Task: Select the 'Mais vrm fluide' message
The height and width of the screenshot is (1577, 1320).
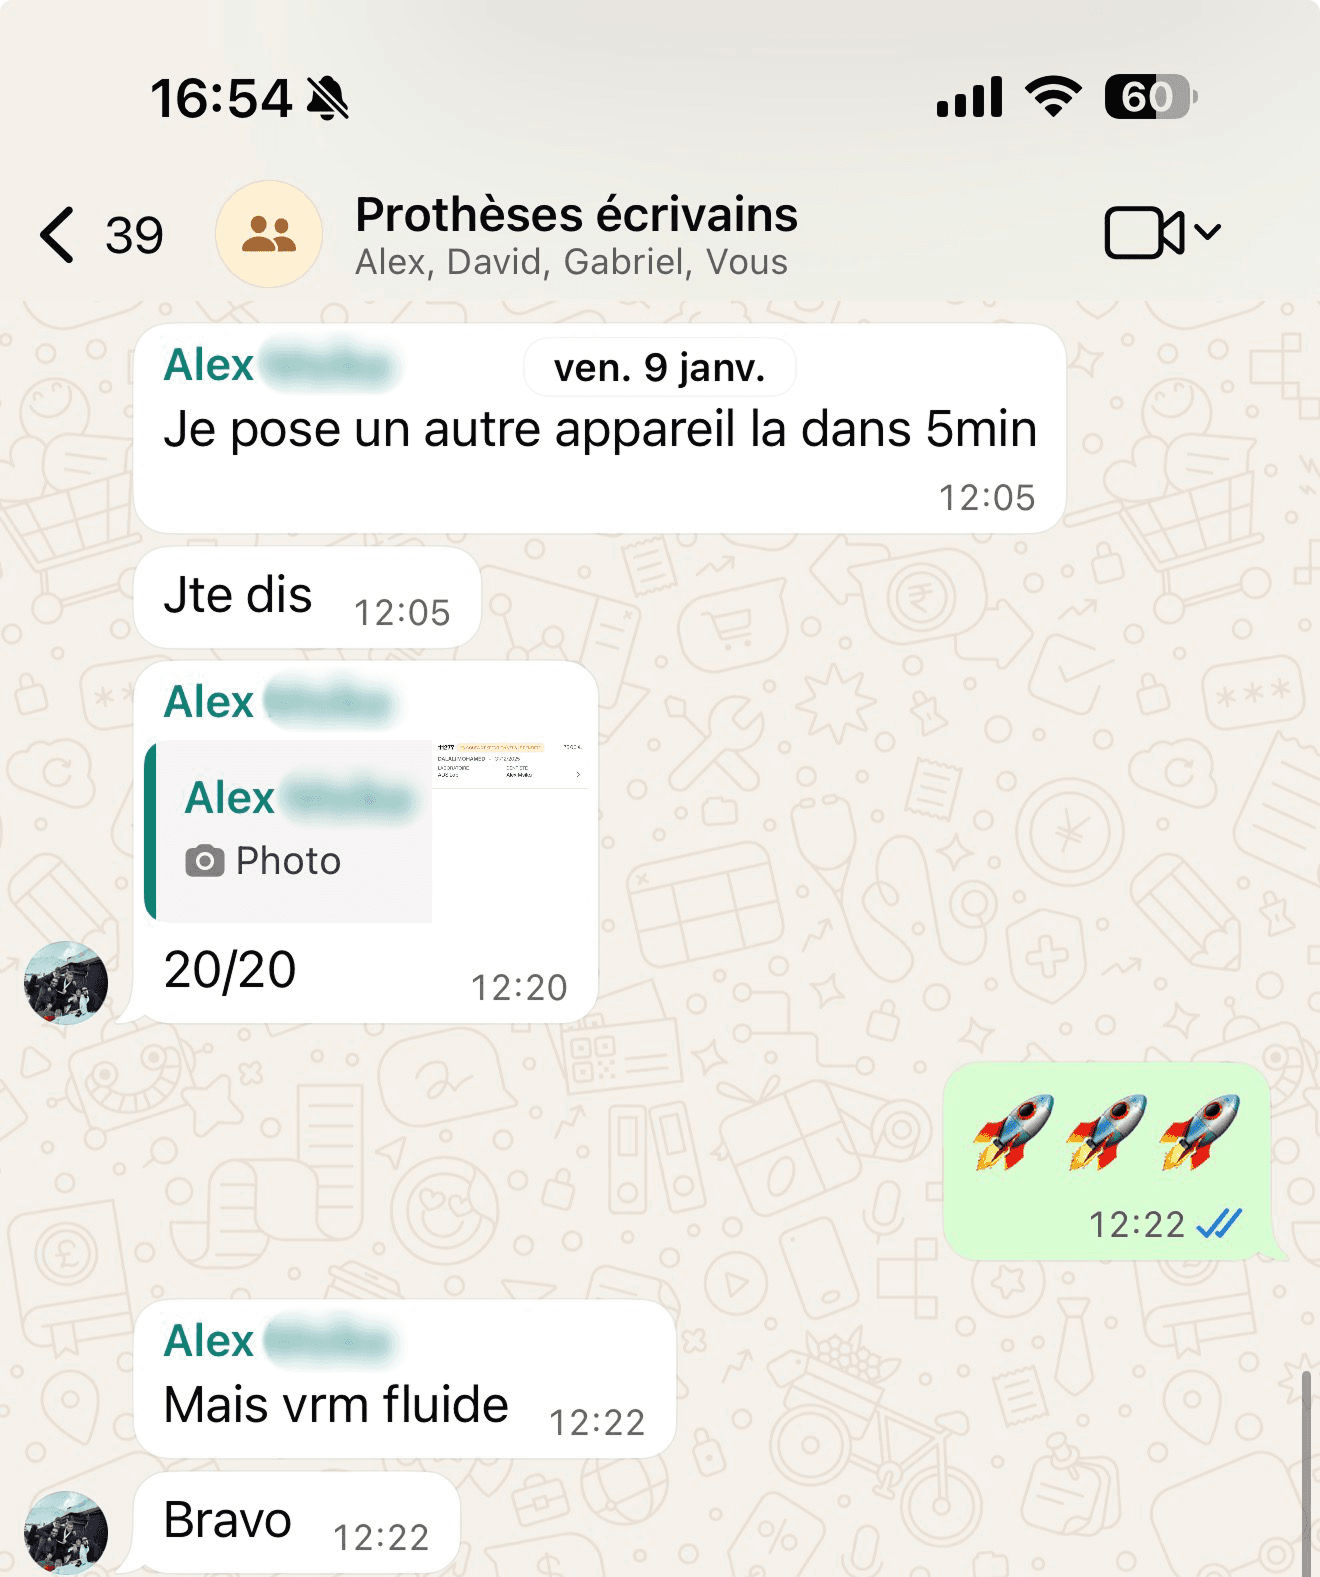Action: point(405,1379)
